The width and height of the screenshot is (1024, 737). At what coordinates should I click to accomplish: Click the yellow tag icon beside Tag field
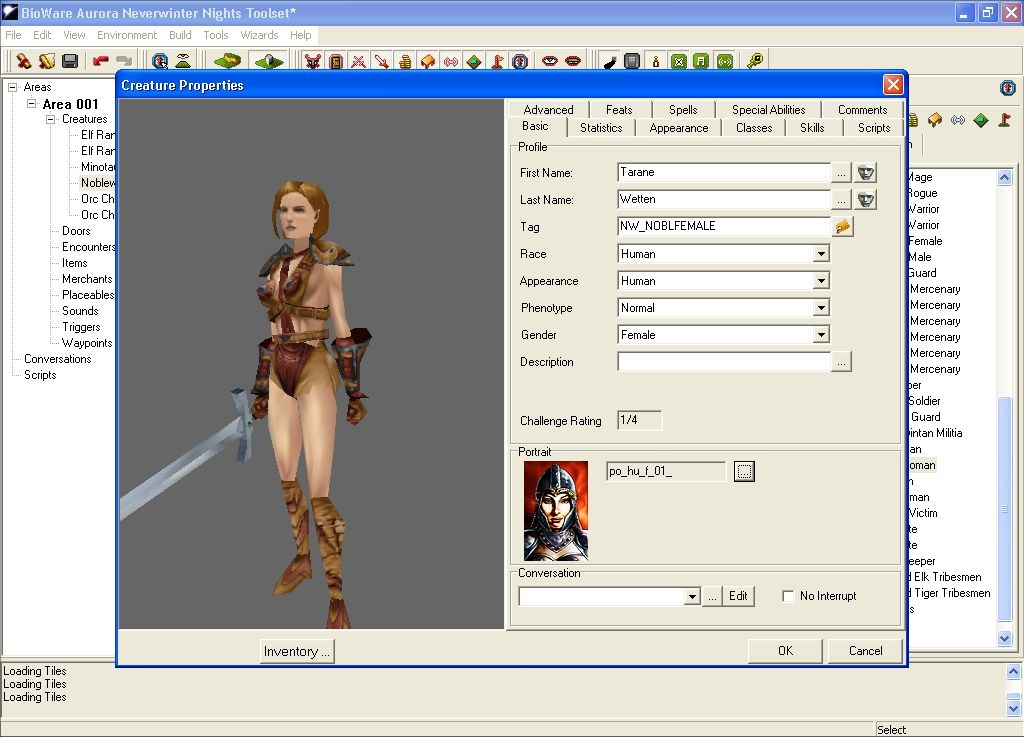tap(843, 227)
